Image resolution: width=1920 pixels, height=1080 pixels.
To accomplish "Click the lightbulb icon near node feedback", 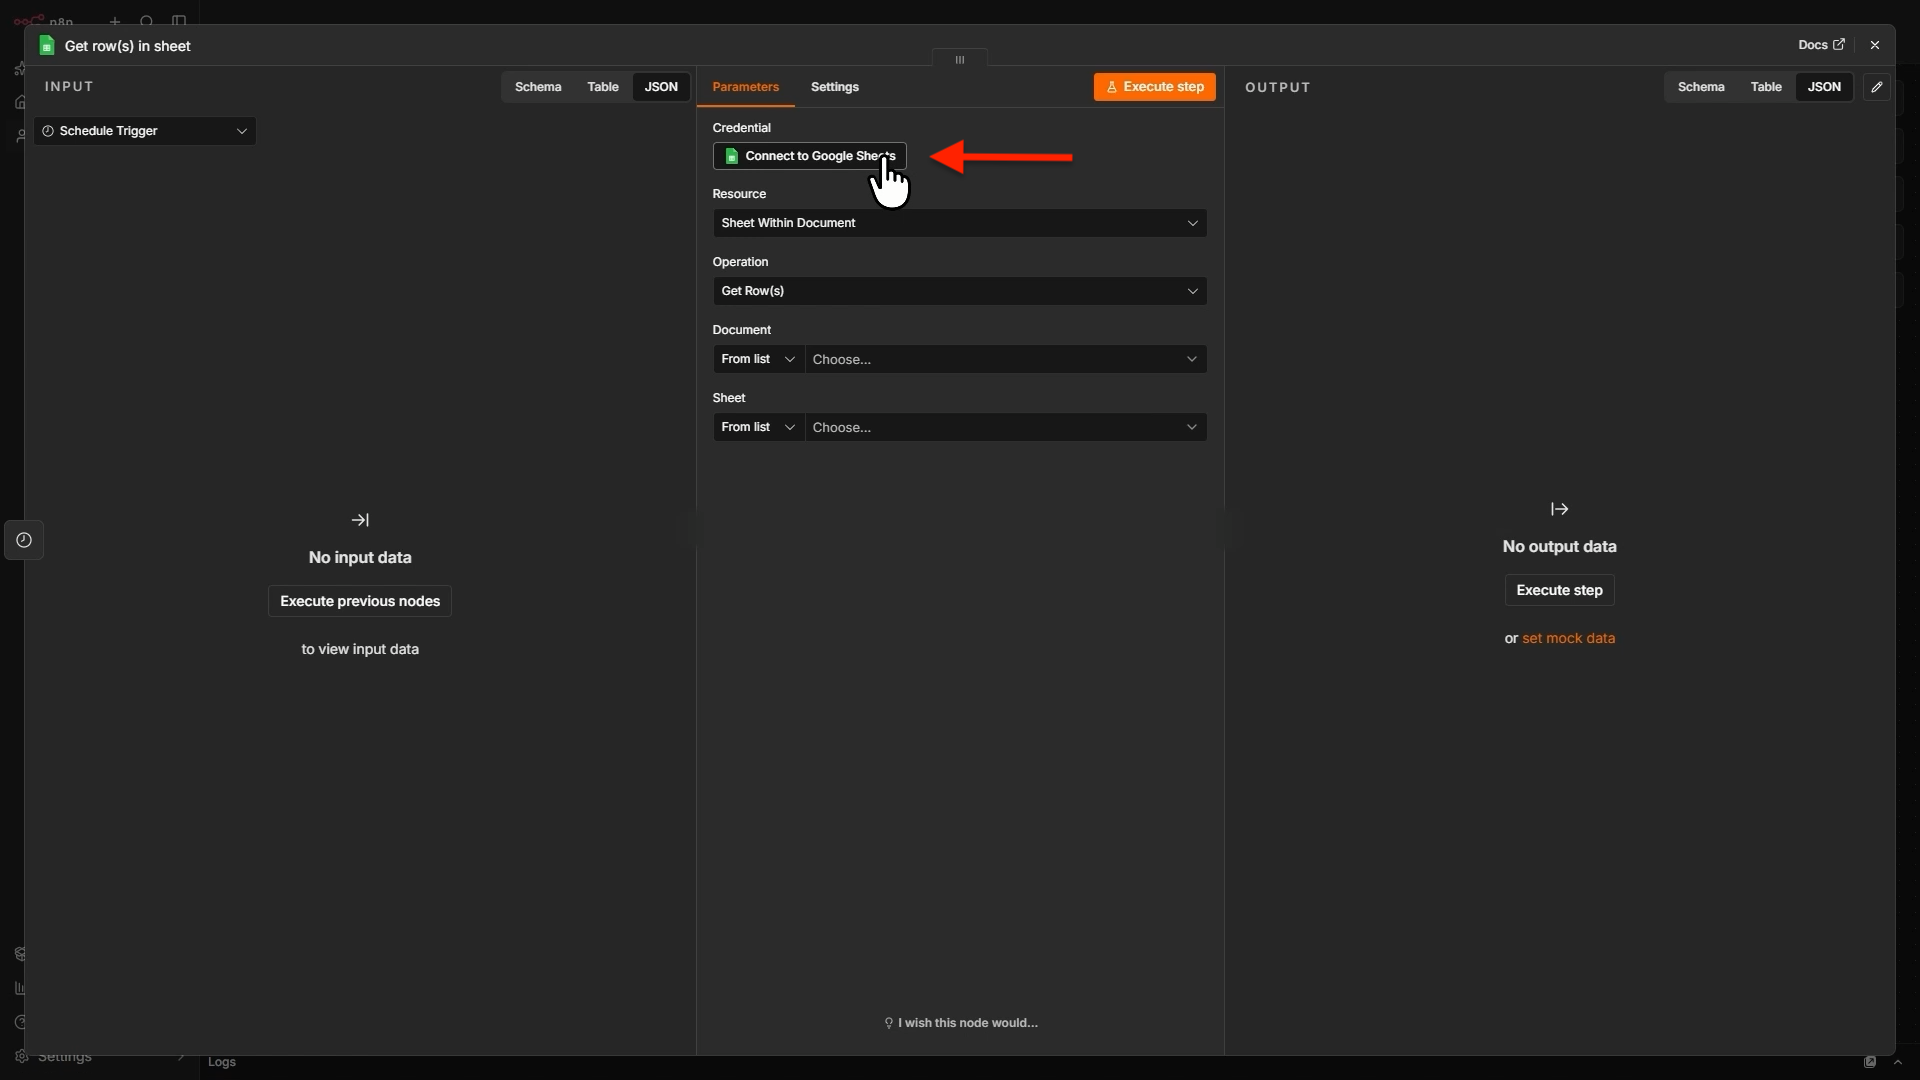I will [888, 1023].
